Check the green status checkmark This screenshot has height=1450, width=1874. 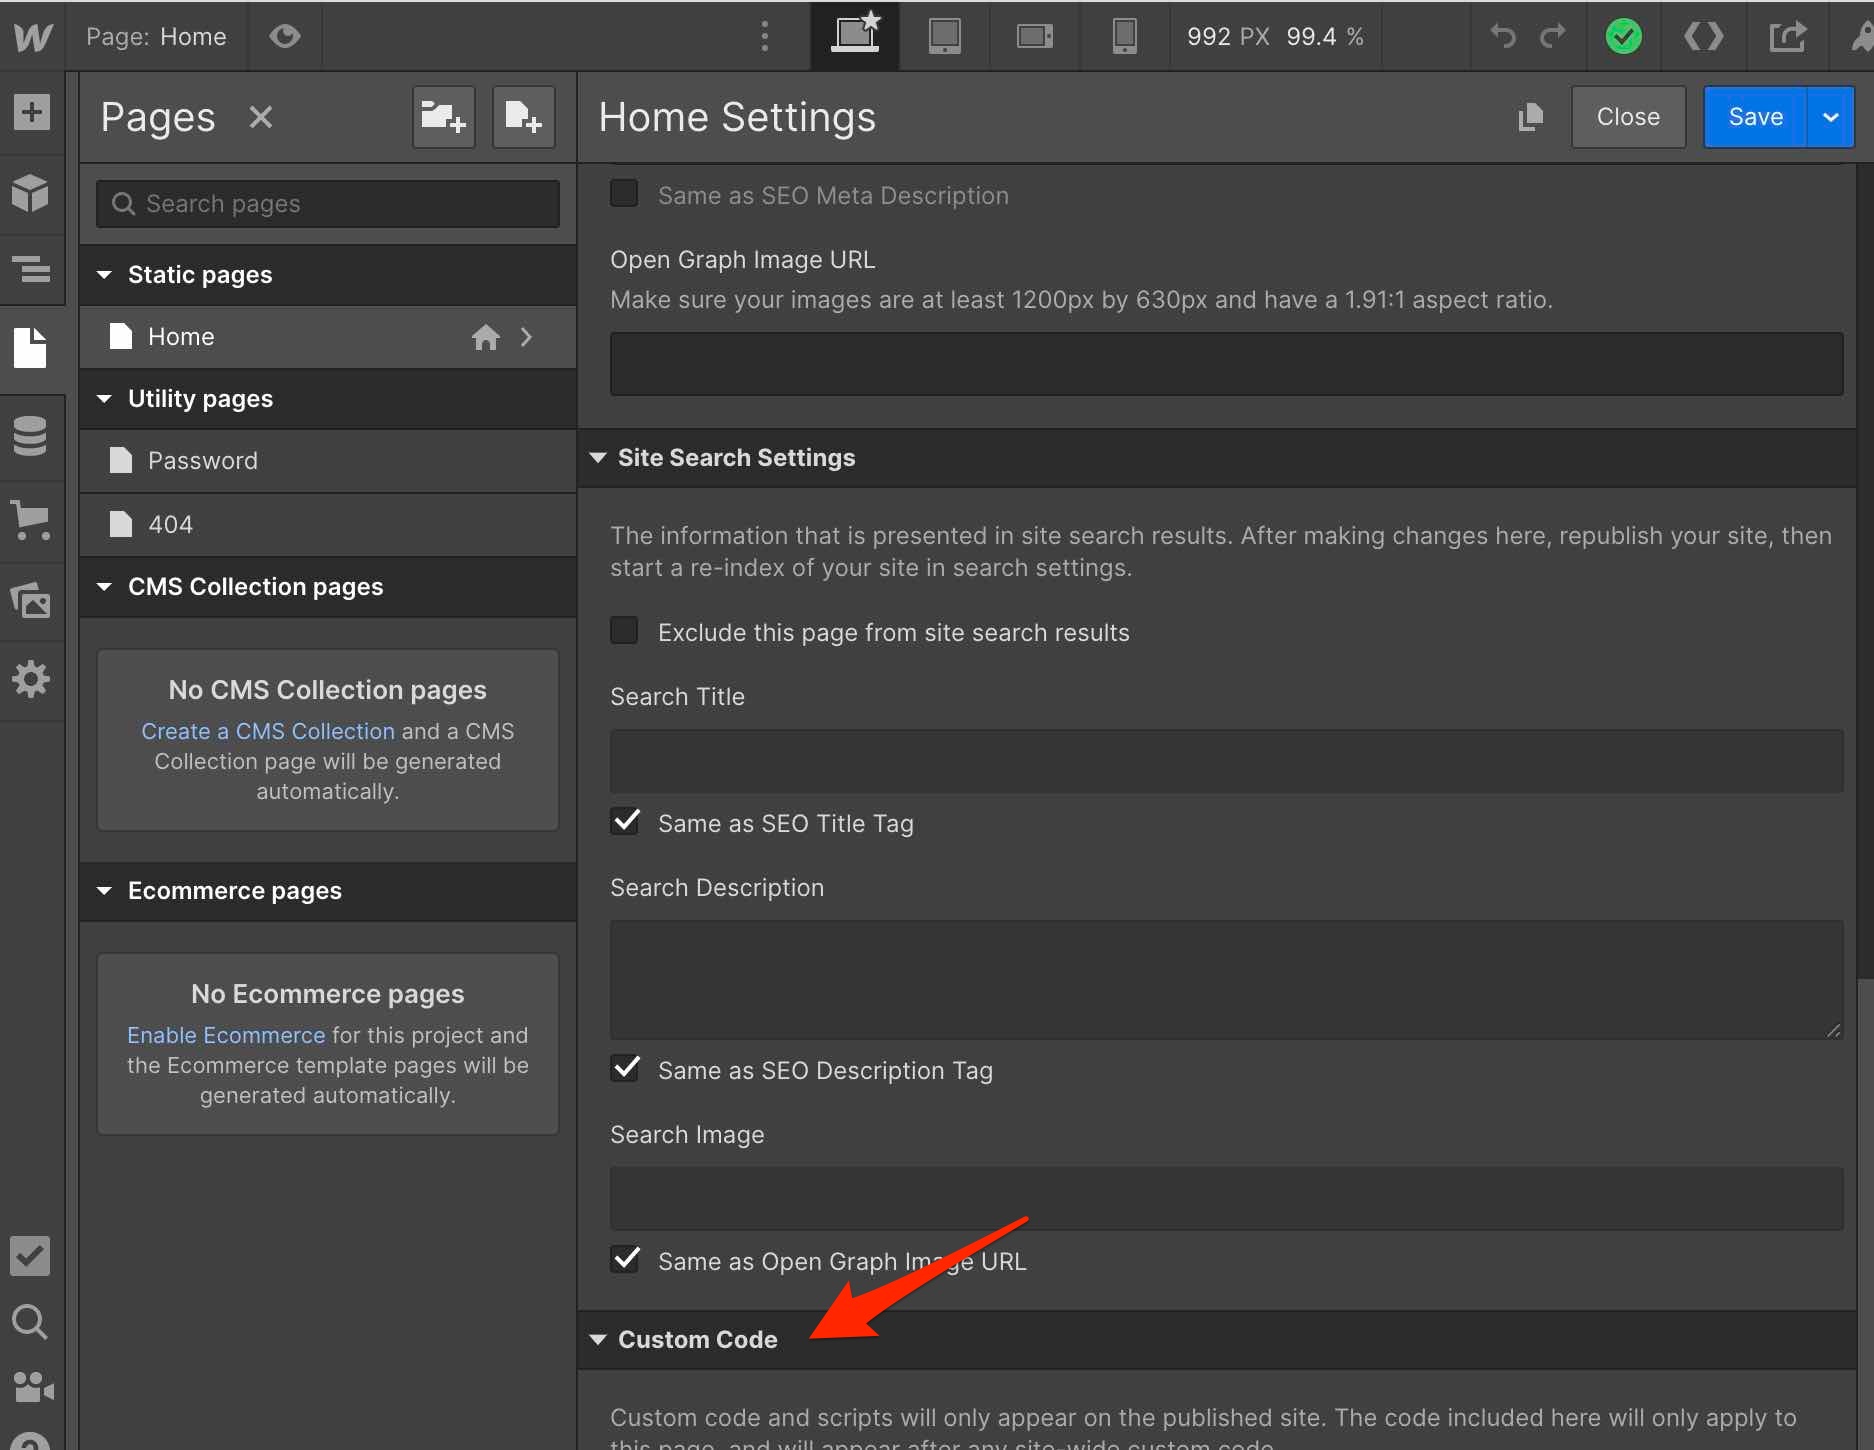tap(1623, 36)
